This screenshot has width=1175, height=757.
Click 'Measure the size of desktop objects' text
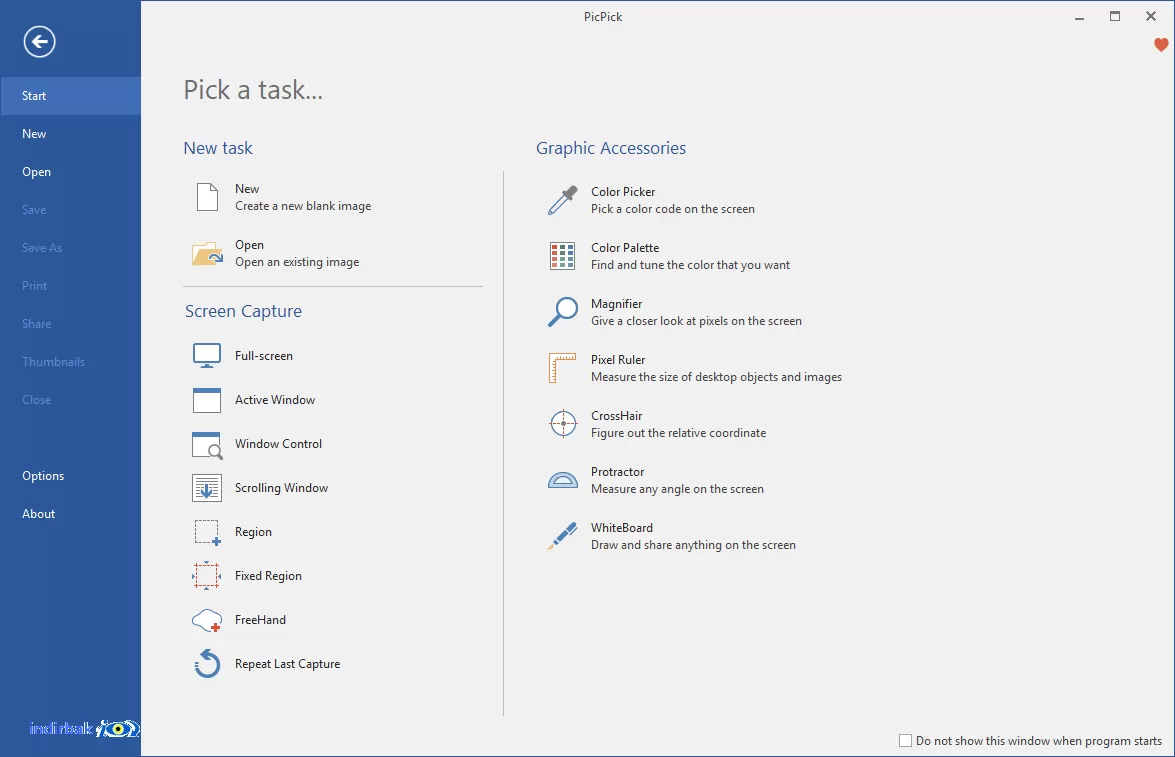(x=716, y=377)
